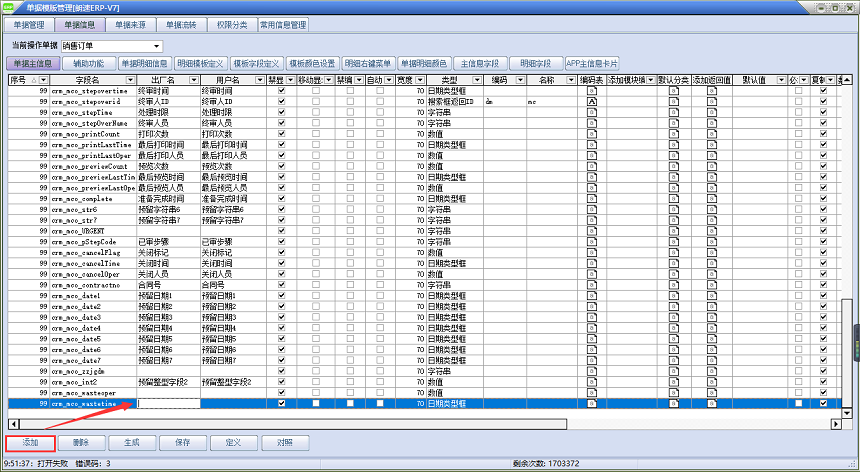Open 模板颜色设置 button
Screen dimensions: 860x472
[312, 64]
